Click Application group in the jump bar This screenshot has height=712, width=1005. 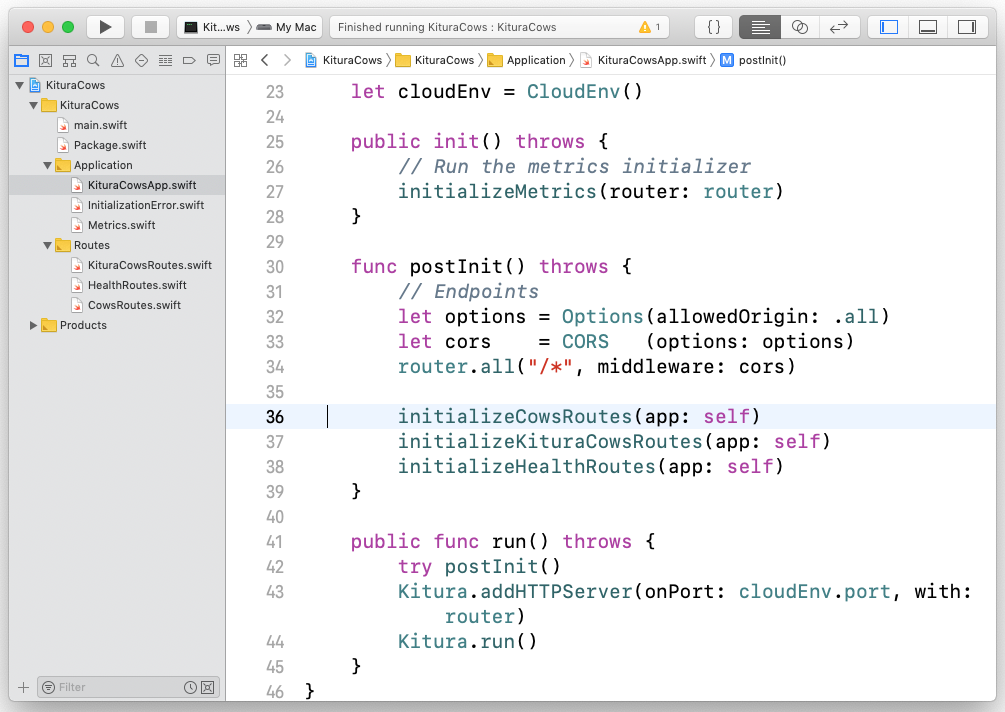526,60
